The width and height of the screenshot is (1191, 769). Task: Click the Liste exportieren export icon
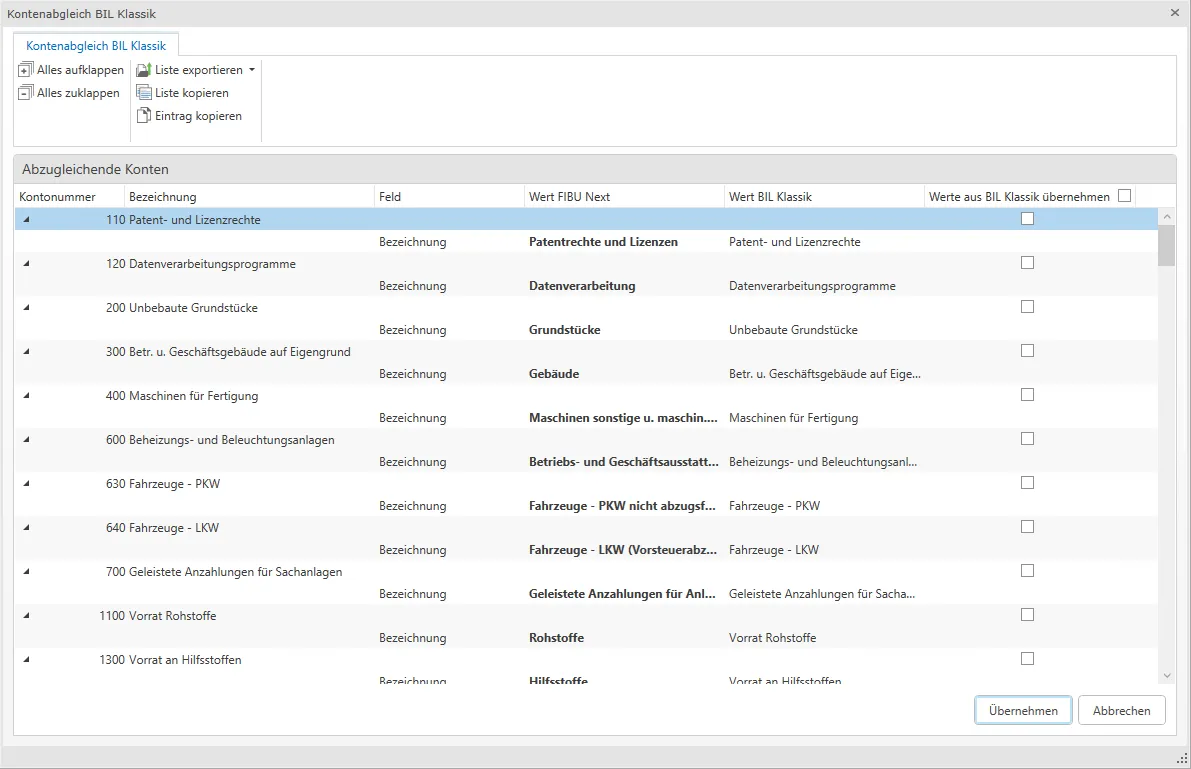(x=144, y=70)
